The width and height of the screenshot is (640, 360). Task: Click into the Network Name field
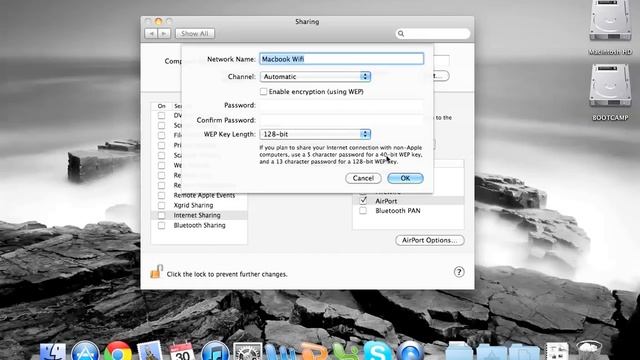click(x=342, y=59)
